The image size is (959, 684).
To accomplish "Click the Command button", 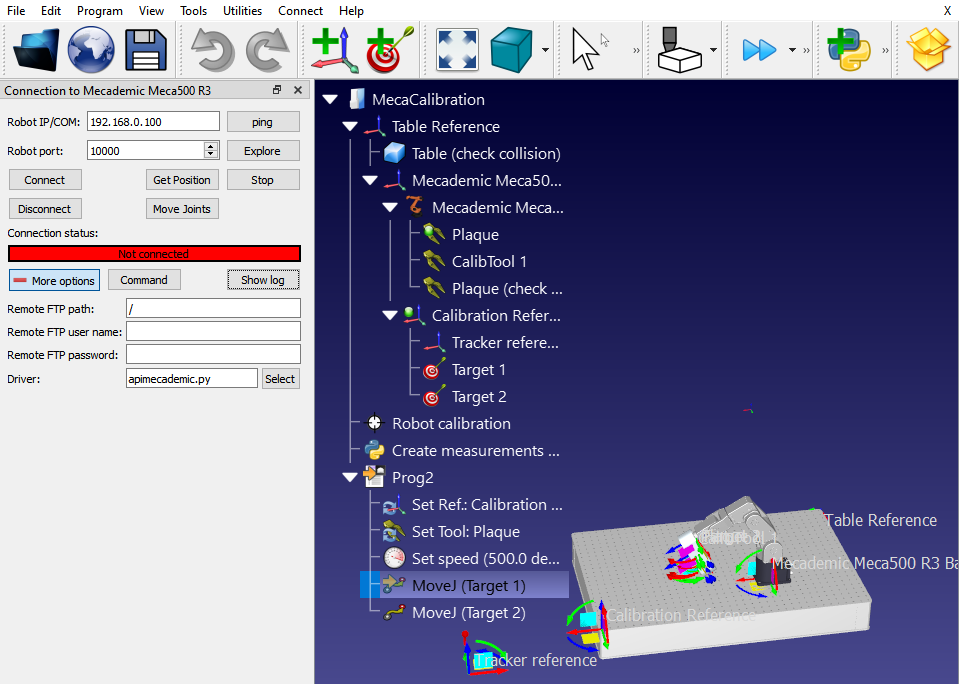I will (x=144, y=280).
